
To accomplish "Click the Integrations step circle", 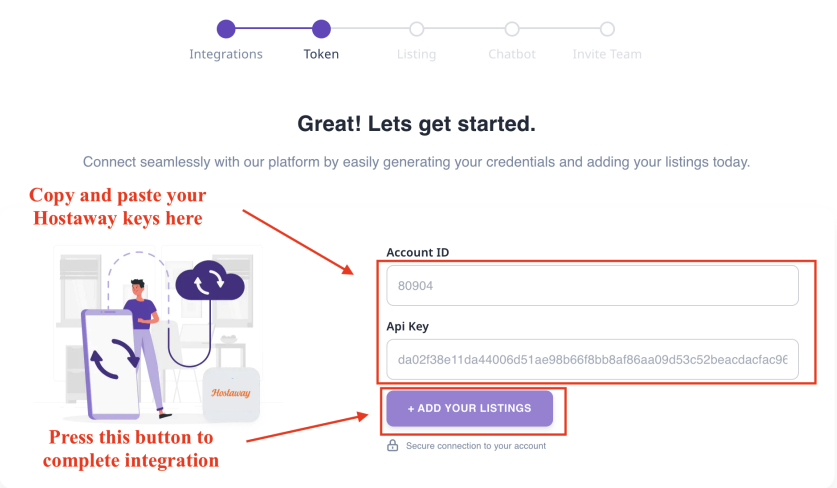I will pos(226,29).
